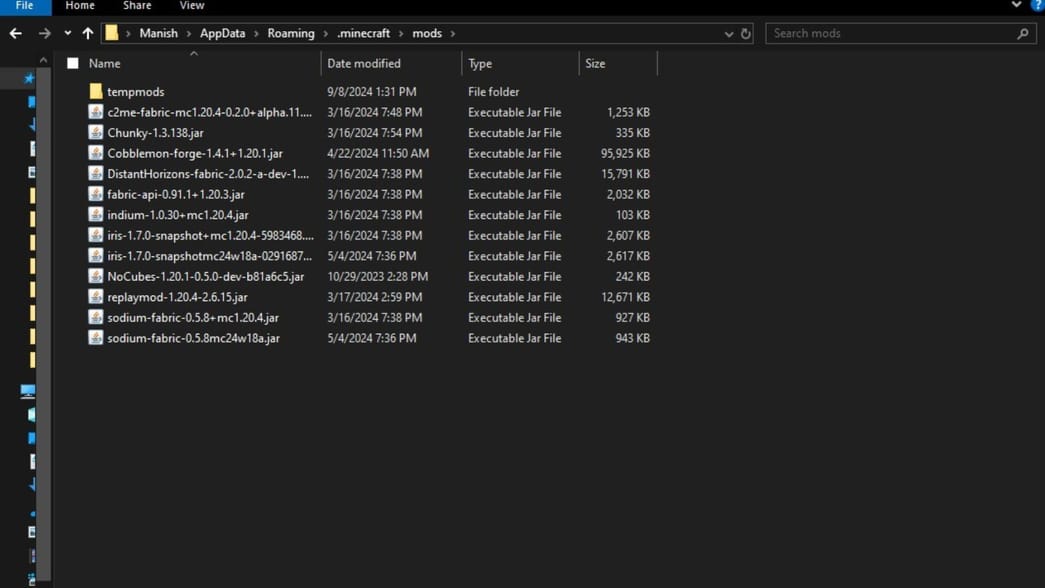The image size is (1045, 588).
Task: Click the search magnifier icon in the search box
Action: [1022, 33]
